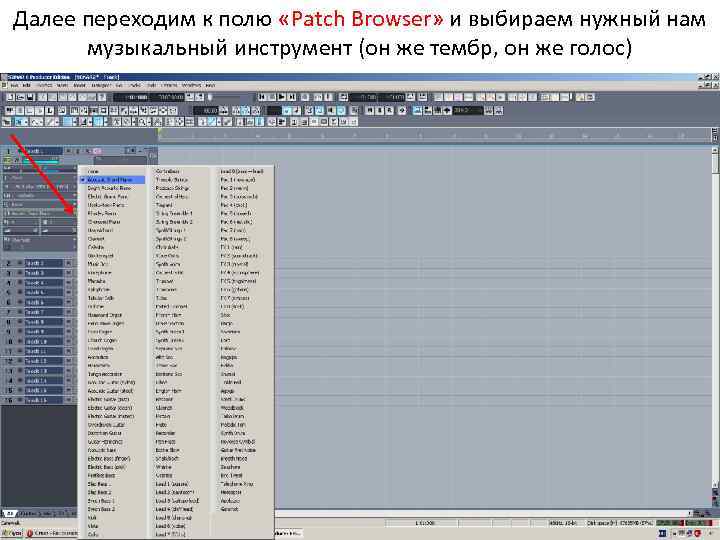Open the Edit menu
The width and height of the screenshot is (720, 540).
click(x=26, y=85)
